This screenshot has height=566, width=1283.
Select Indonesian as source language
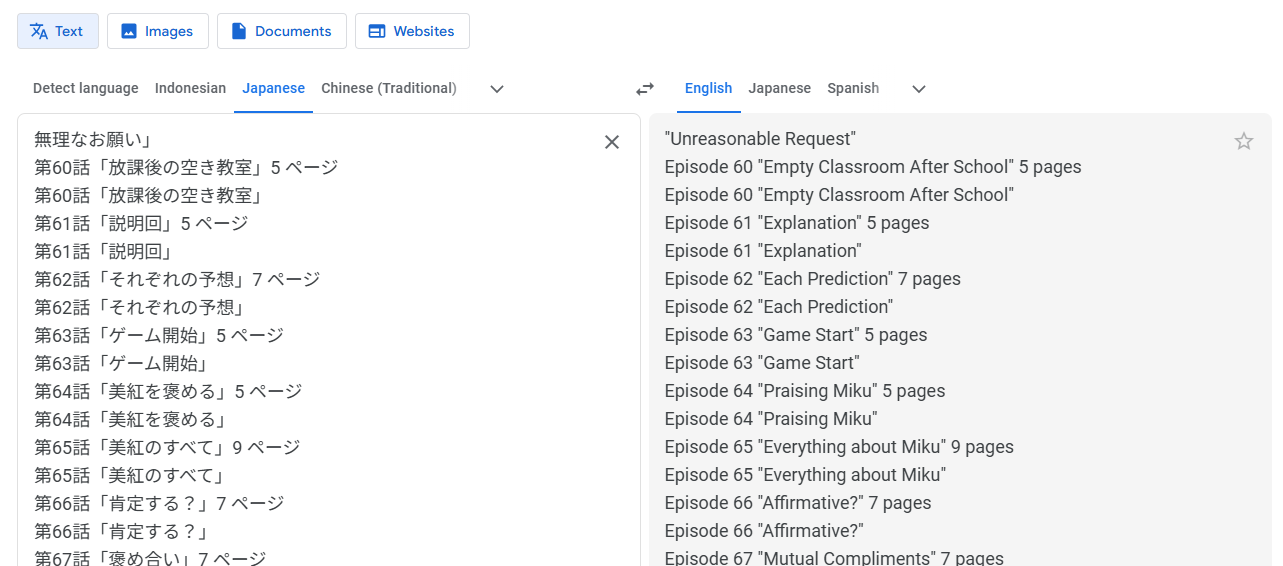[190, 88]
